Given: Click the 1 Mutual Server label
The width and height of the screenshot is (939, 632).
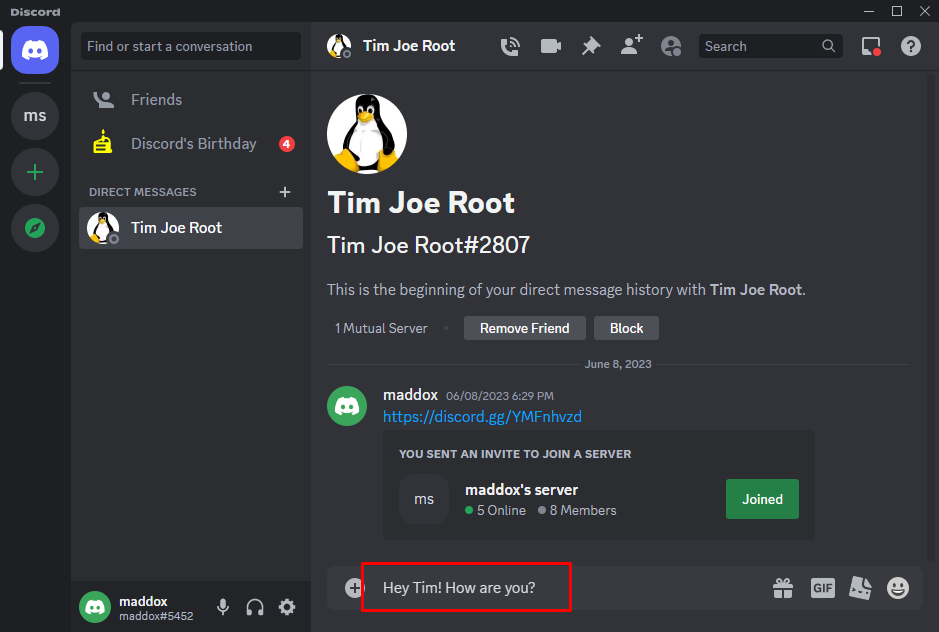Looking at the screenshot, I should [381, 328].
